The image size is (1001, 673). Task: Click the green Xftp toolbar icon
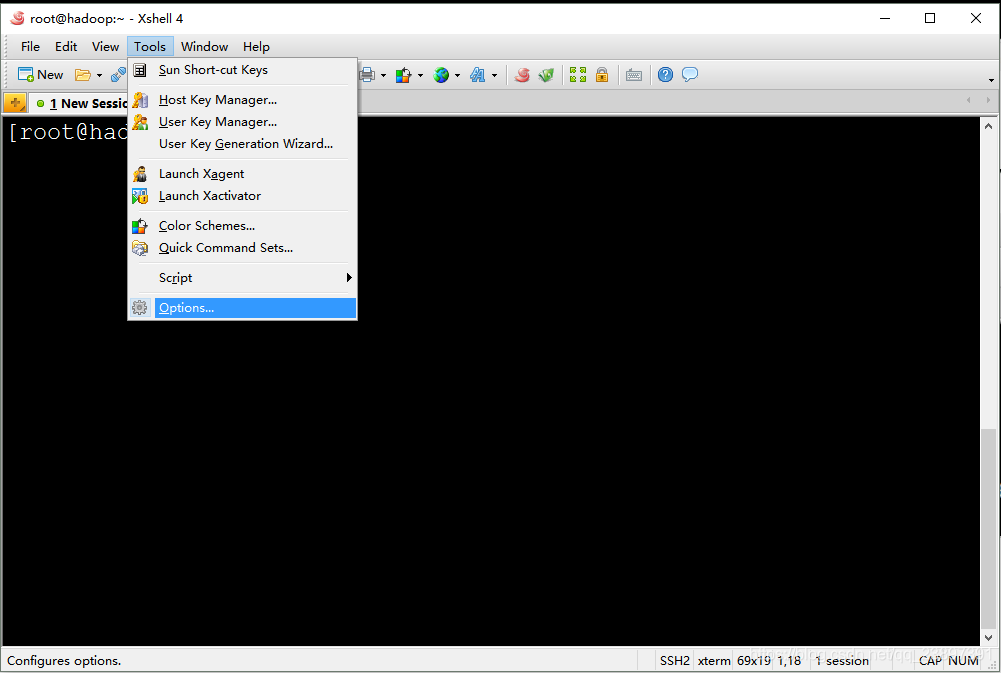coord(546,75)
